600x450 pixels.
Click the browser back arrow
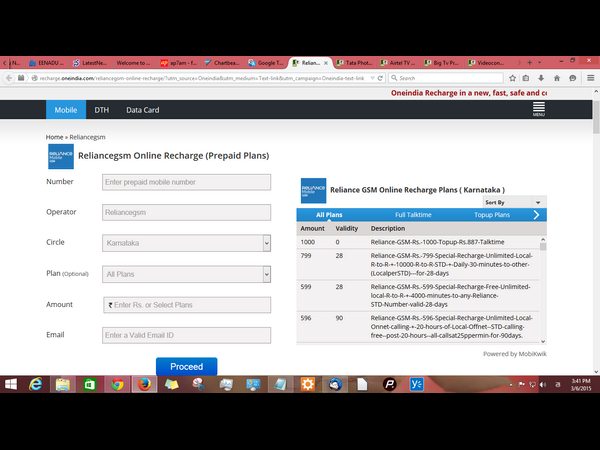coord(9,77)
